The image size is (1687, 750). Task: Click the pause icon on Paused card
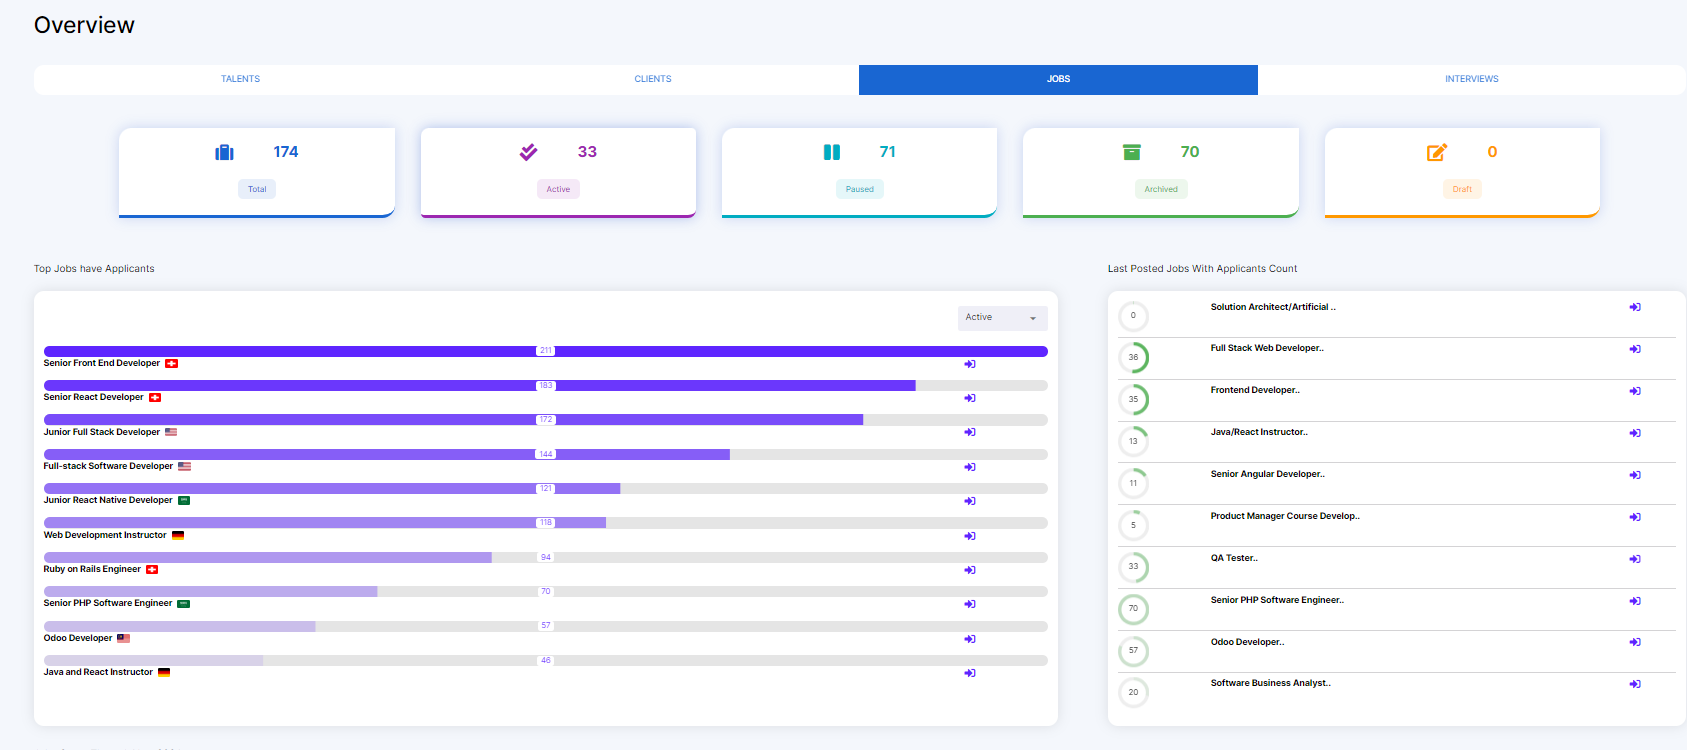831,152
